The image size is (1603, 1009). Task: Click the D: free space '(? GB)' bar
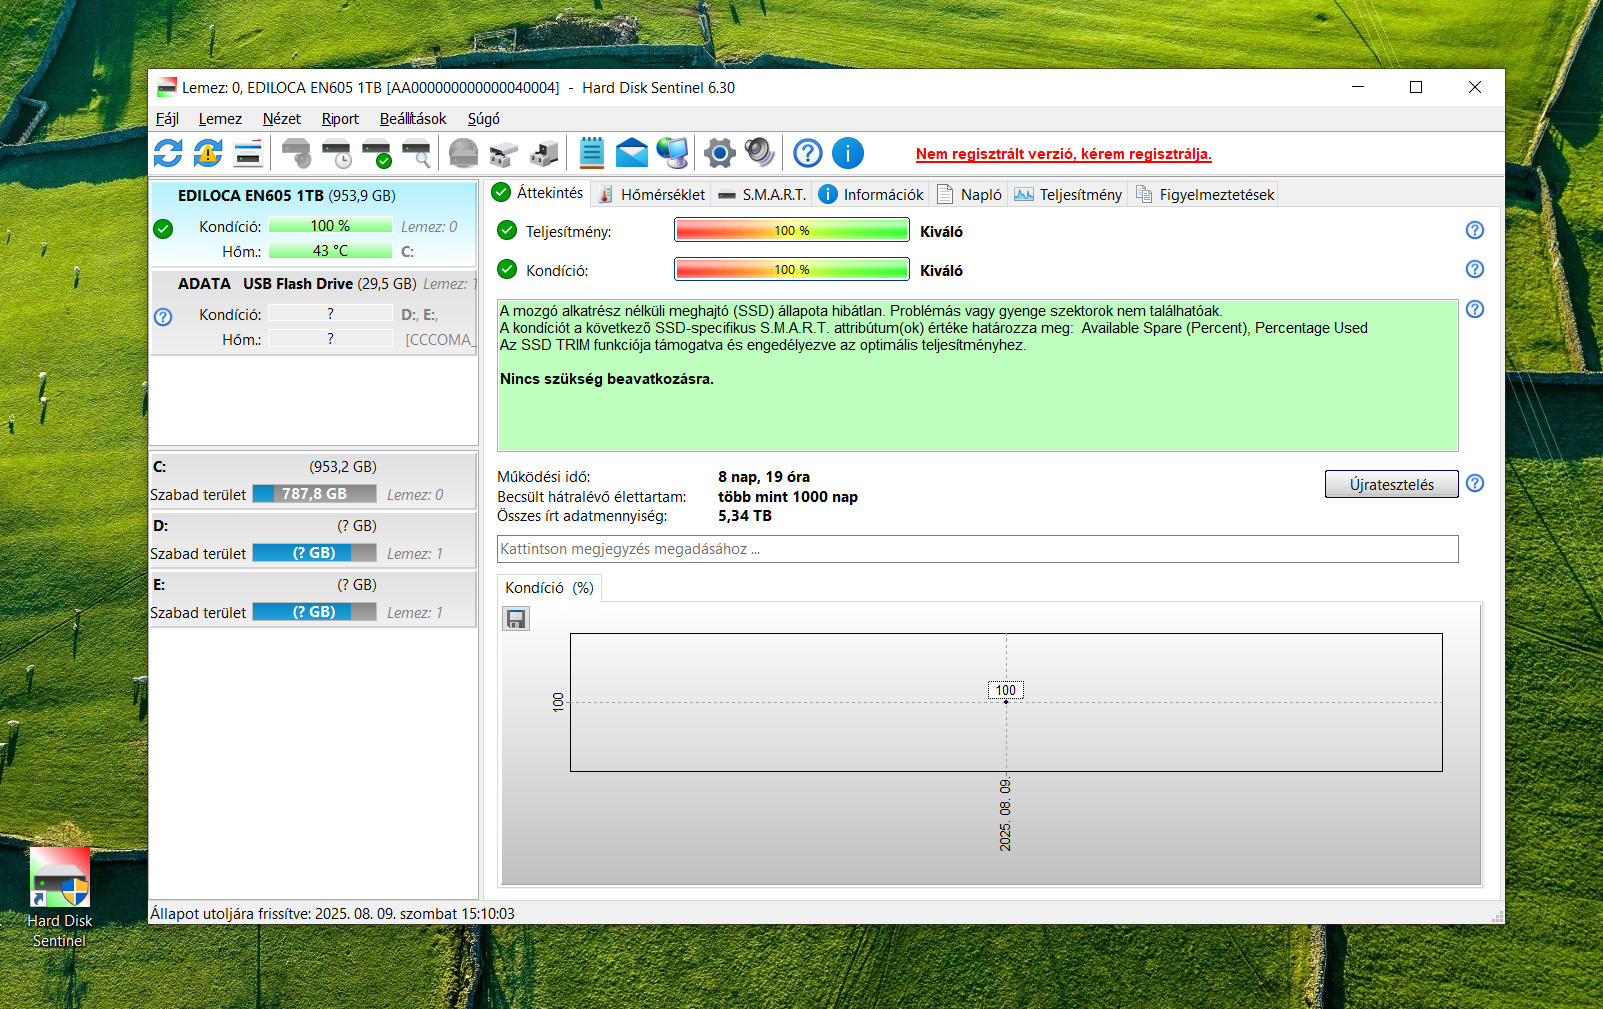pos(314,553)
